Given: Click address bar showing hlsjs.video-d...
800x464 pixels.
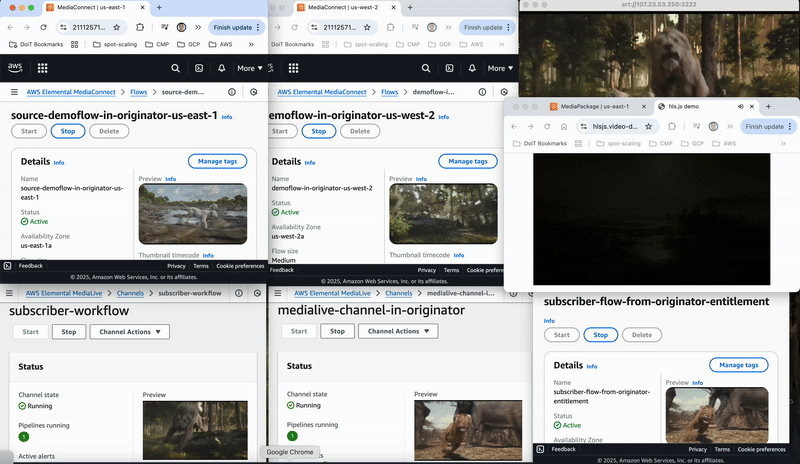Looking at the screenshot, I should pyautogui.click(x=617, y=127).
